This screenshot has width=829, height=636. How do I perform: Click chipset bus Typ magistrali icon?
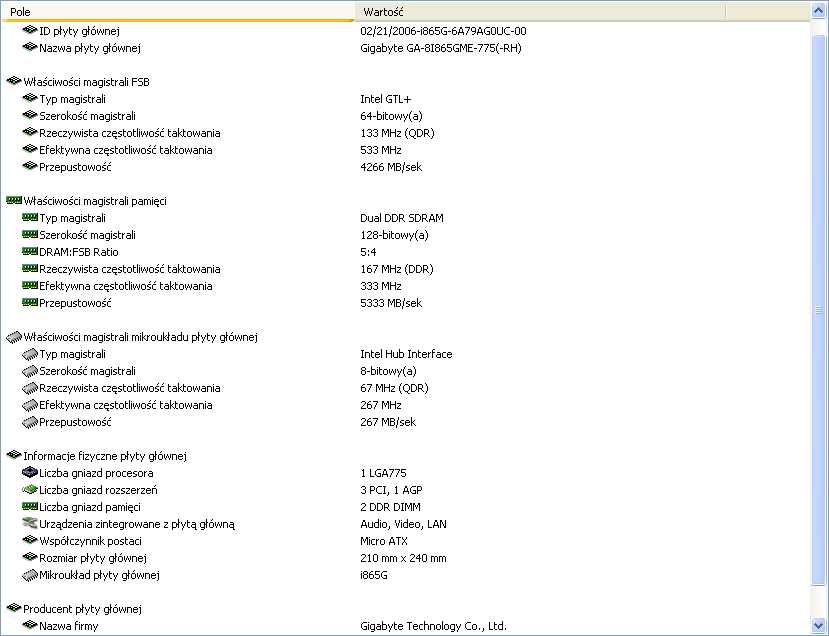30,354
